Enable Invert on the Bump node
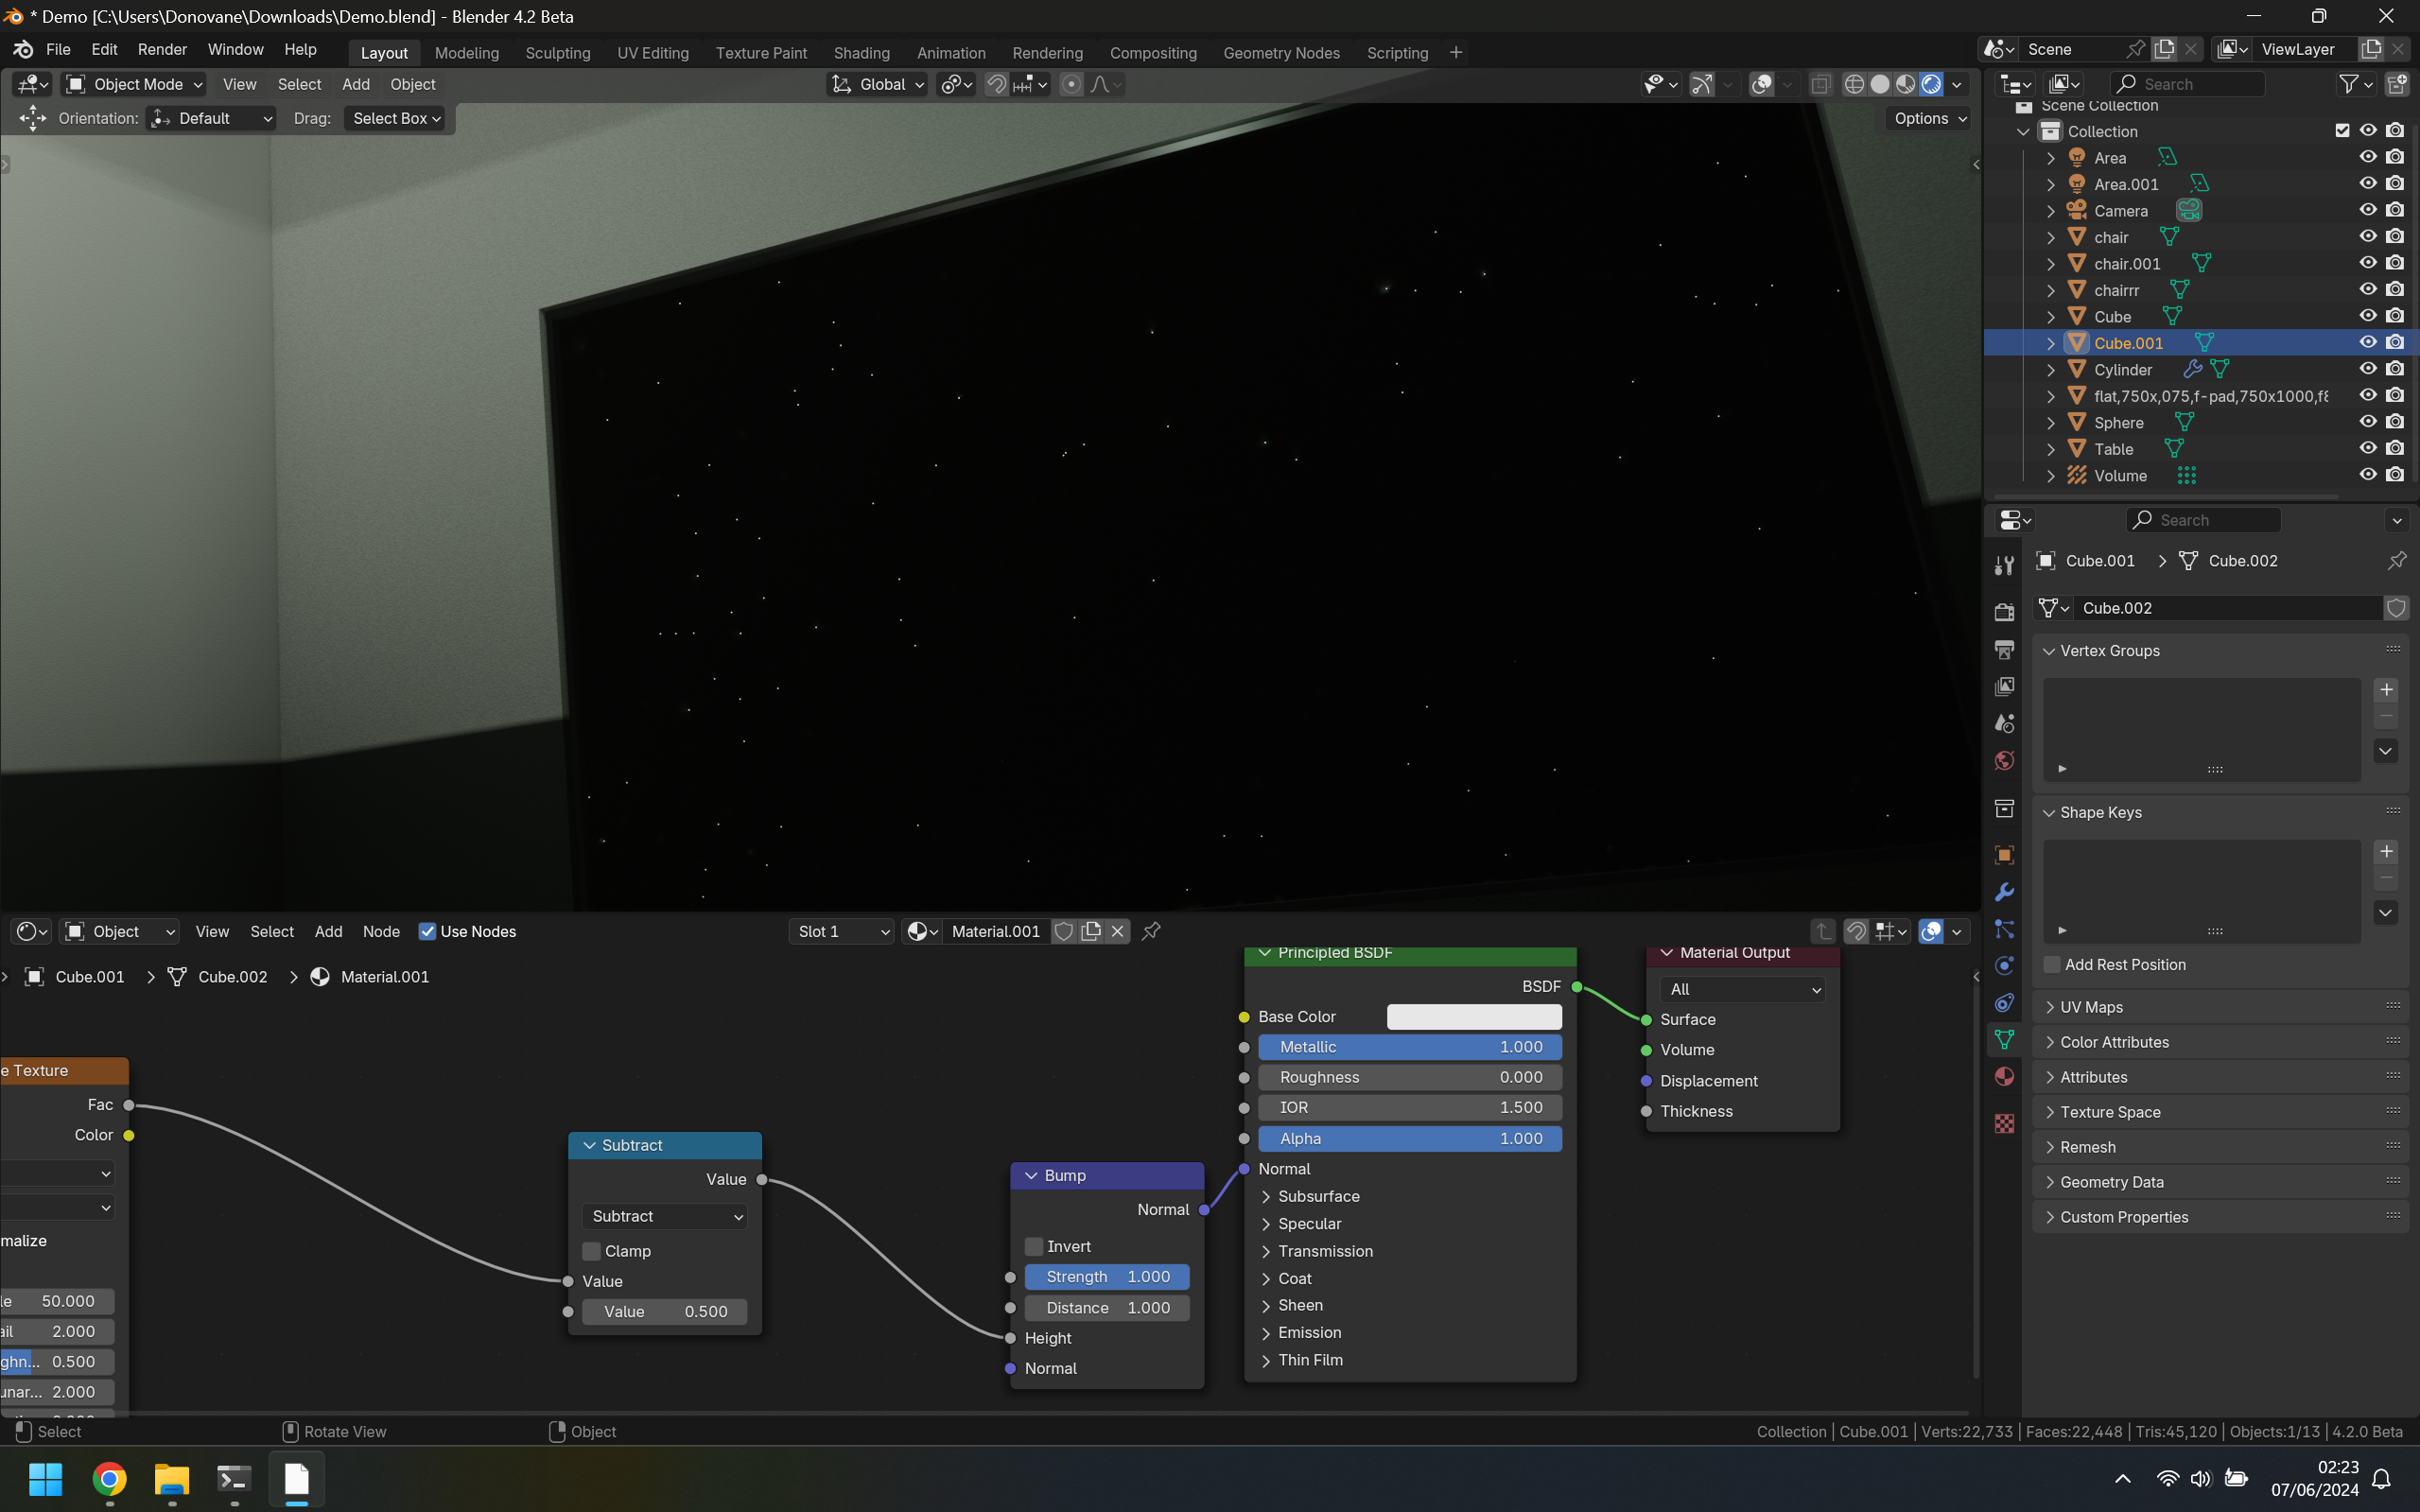 tap(1034, 1246)
